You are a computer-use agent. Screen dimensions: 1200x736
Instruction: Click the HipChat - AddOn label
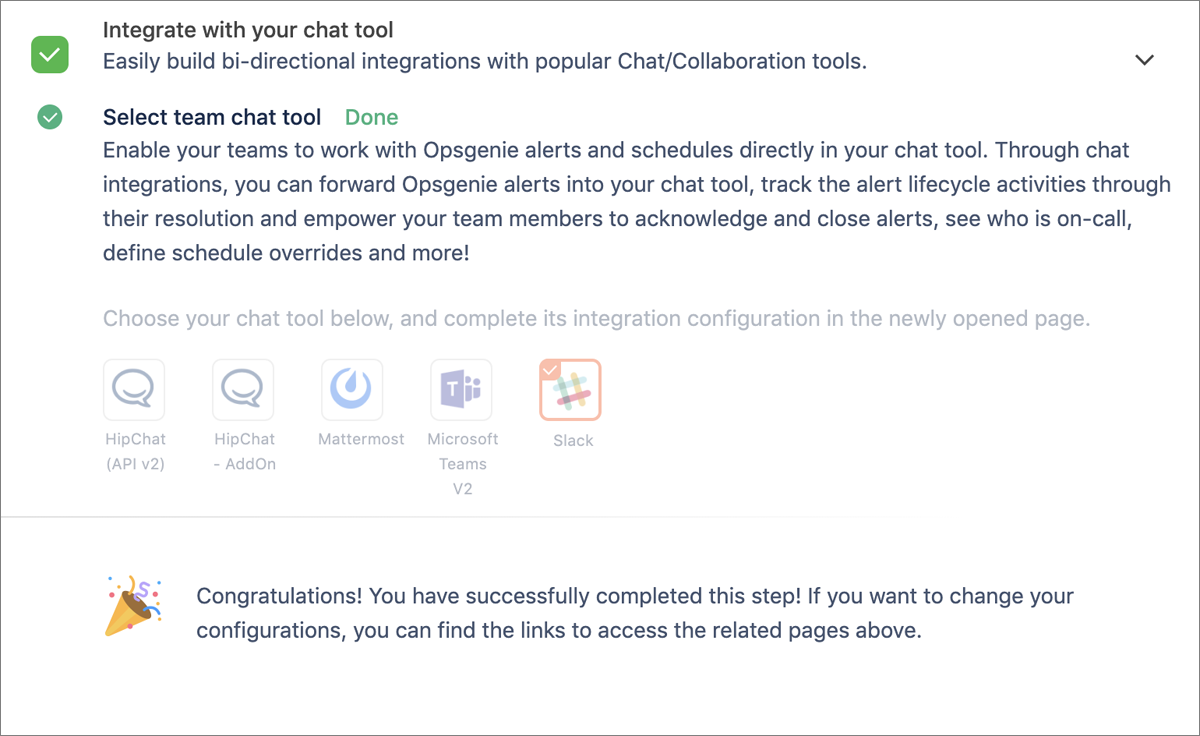click(244, 451)
